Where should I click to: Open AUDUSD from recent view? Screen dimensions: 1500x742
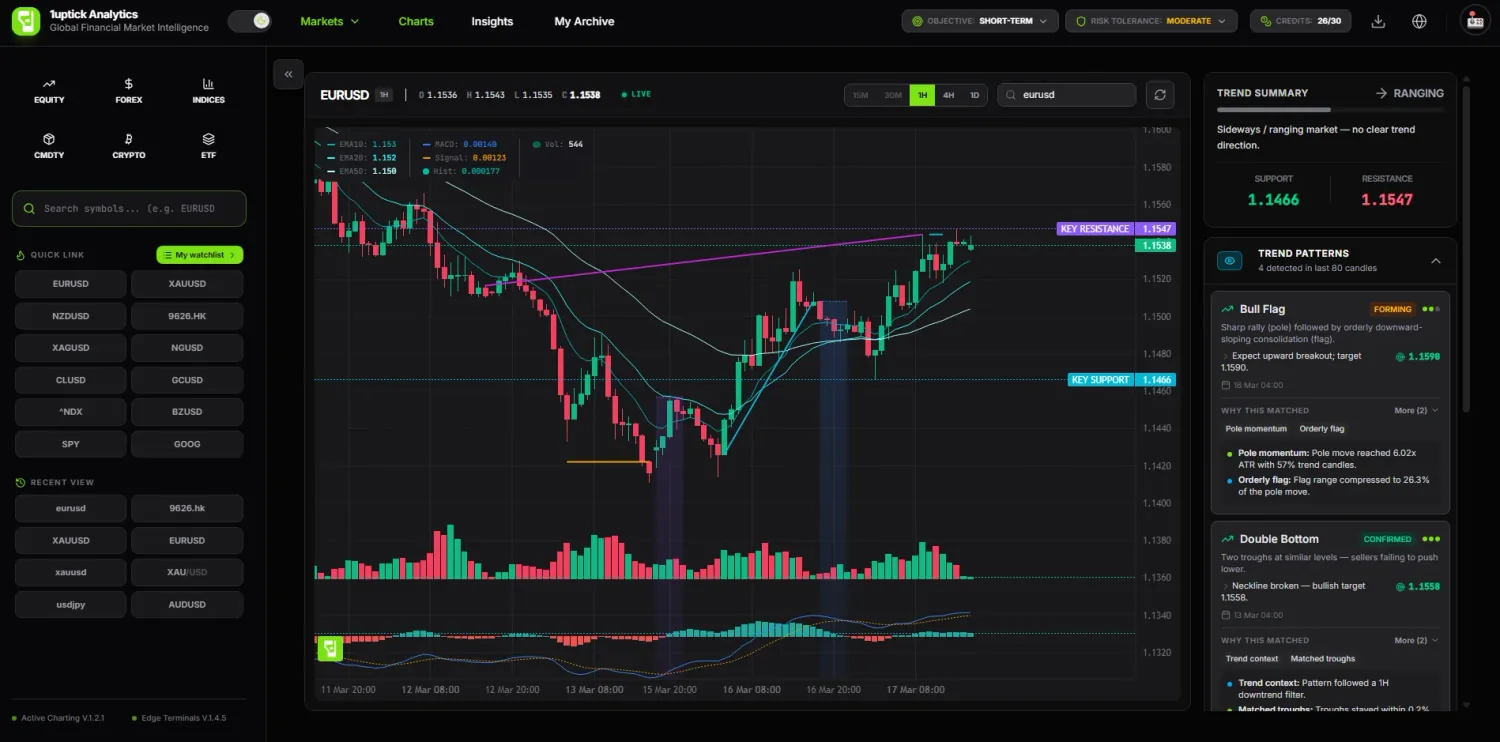tap(187, 604)
